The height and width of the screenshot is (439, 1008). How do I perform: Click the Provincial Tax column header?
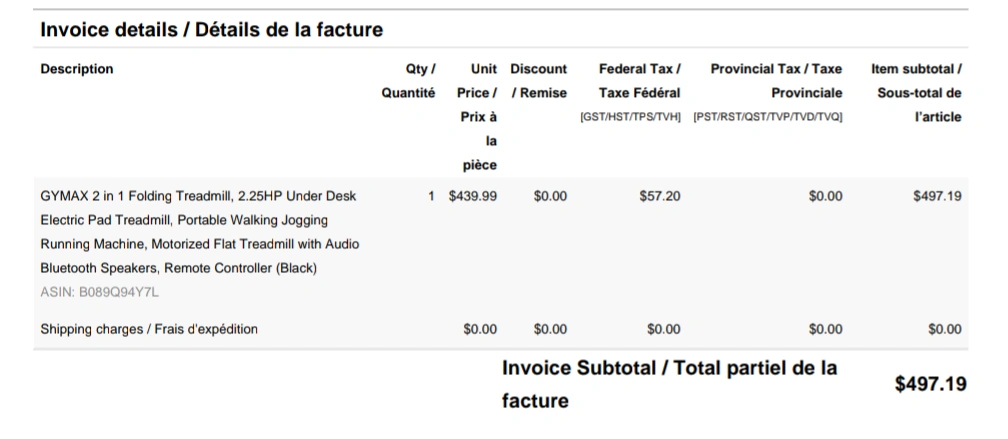click(776, 81)
